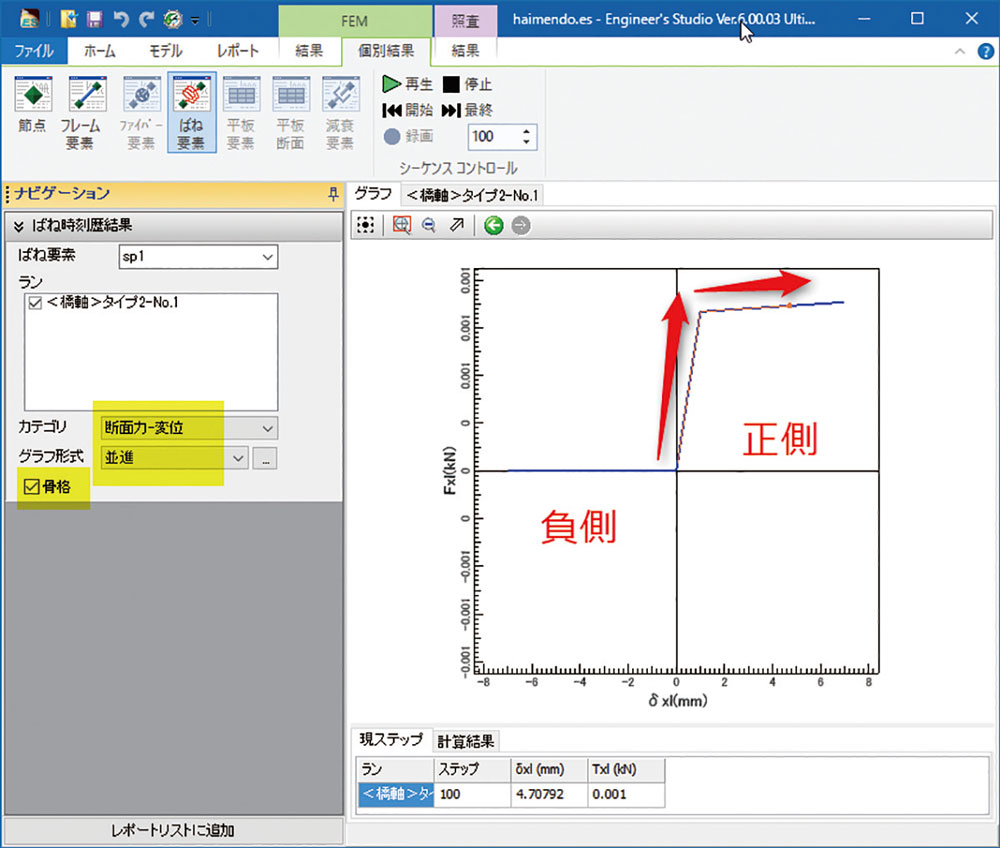Click the ellipsis button beside グラフ形式

(265, 458)
